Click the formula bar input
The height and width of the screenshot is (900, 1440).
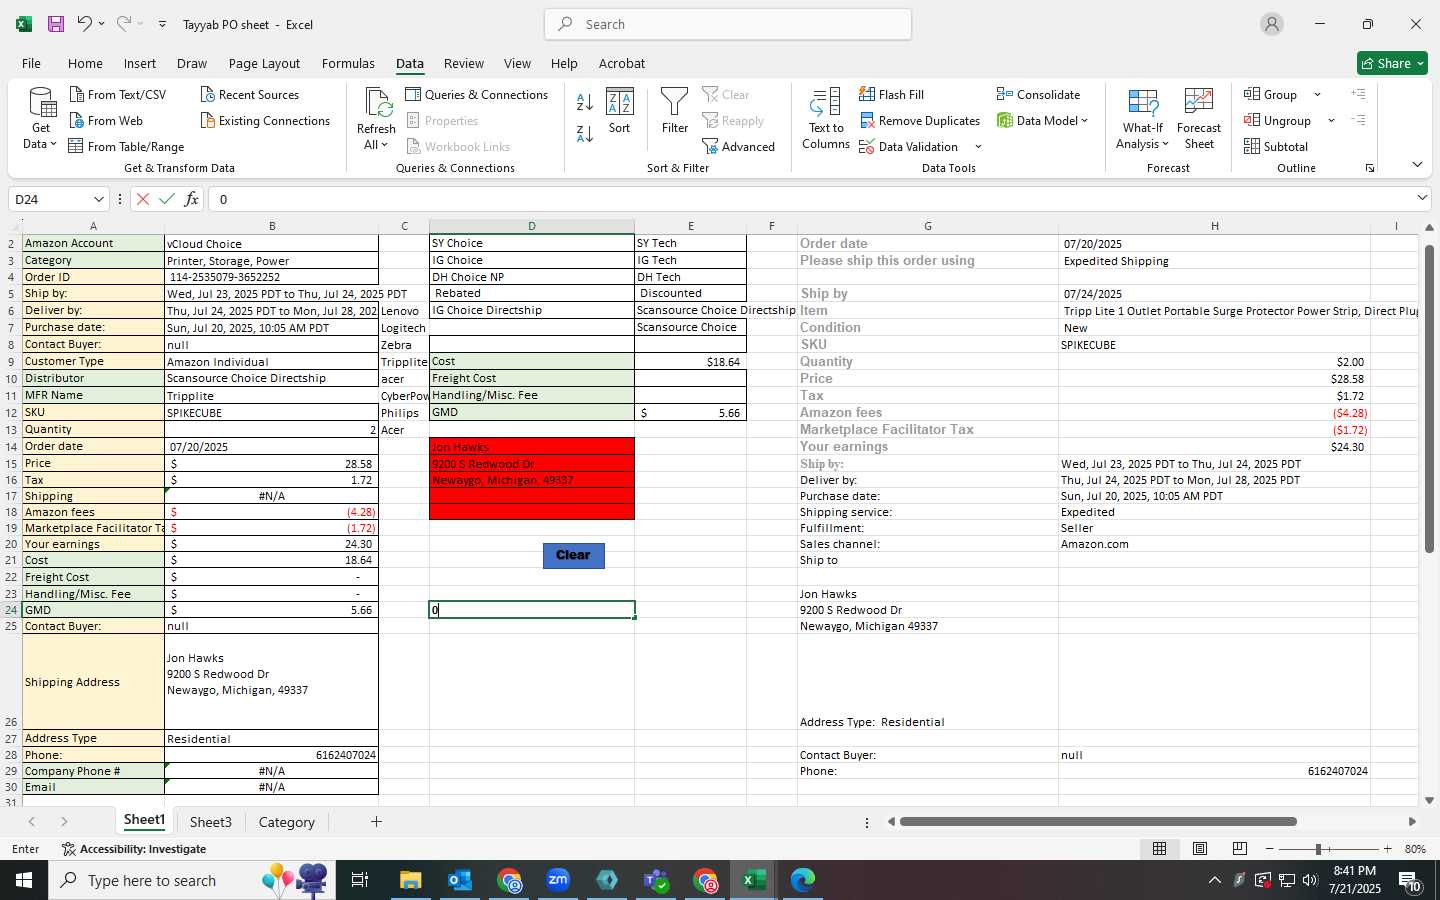tap(810, 199)
